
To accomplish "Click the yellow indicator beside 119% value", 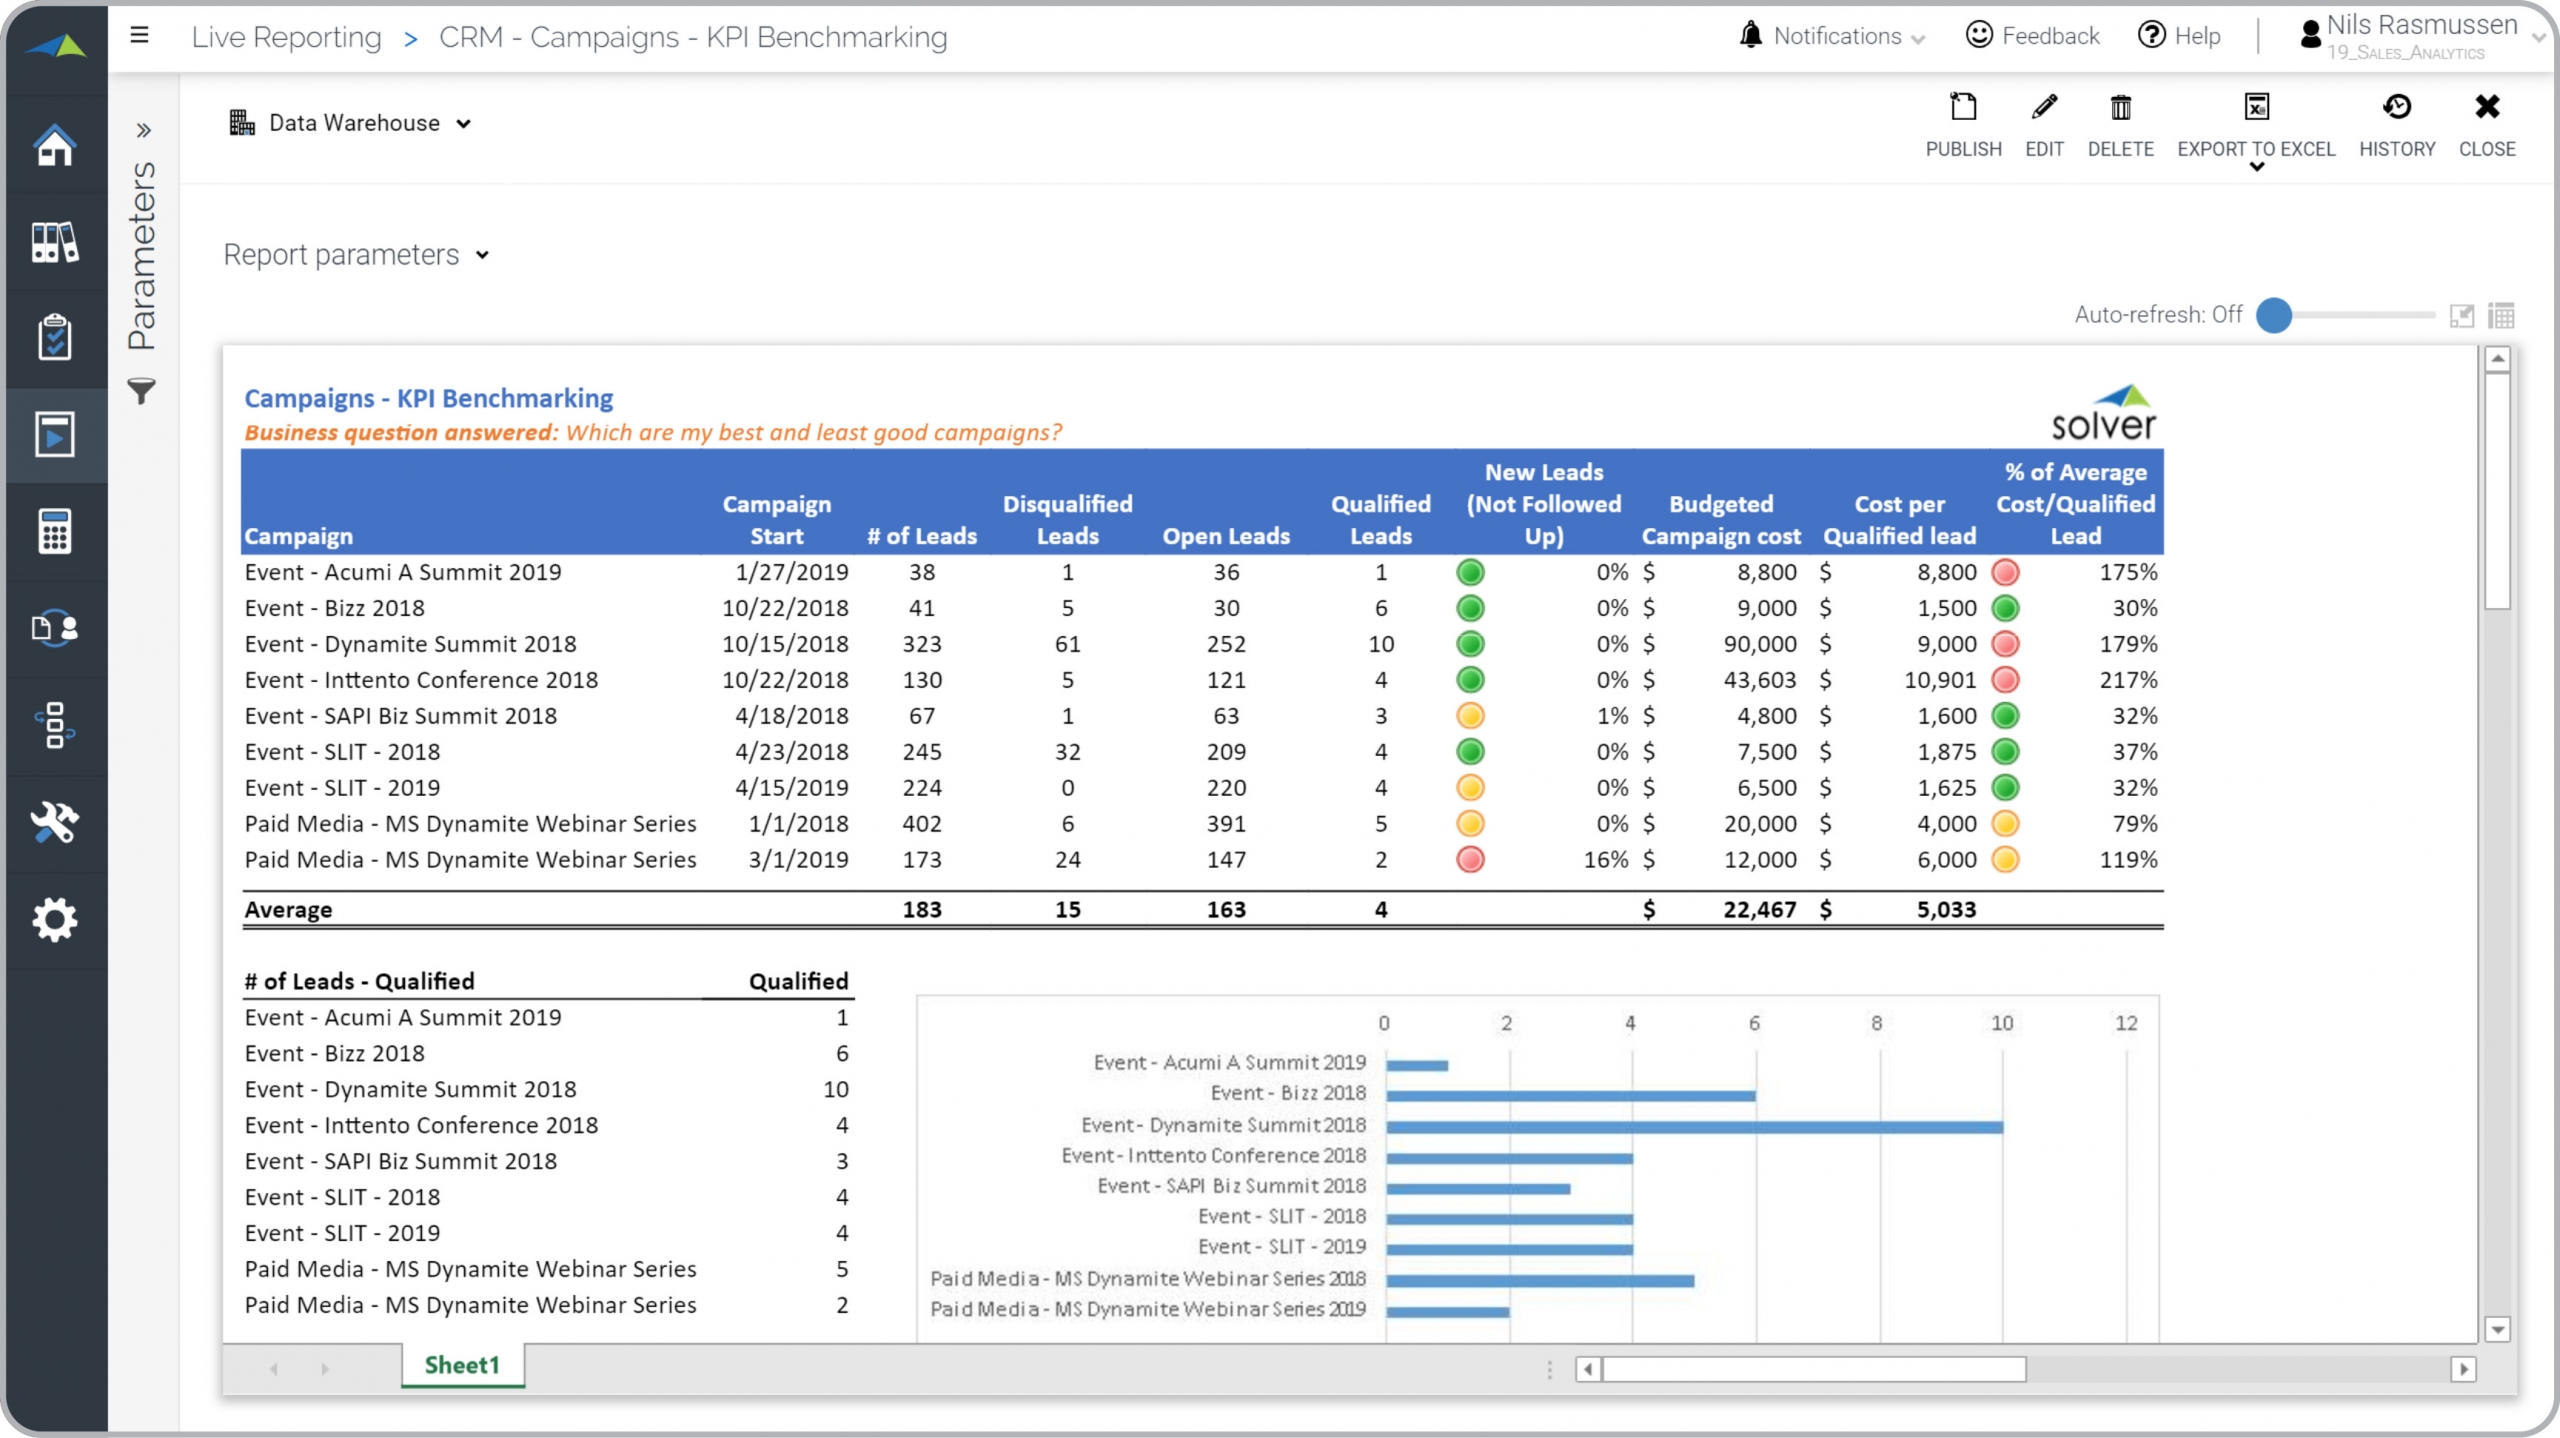I will pos(2005,860).
